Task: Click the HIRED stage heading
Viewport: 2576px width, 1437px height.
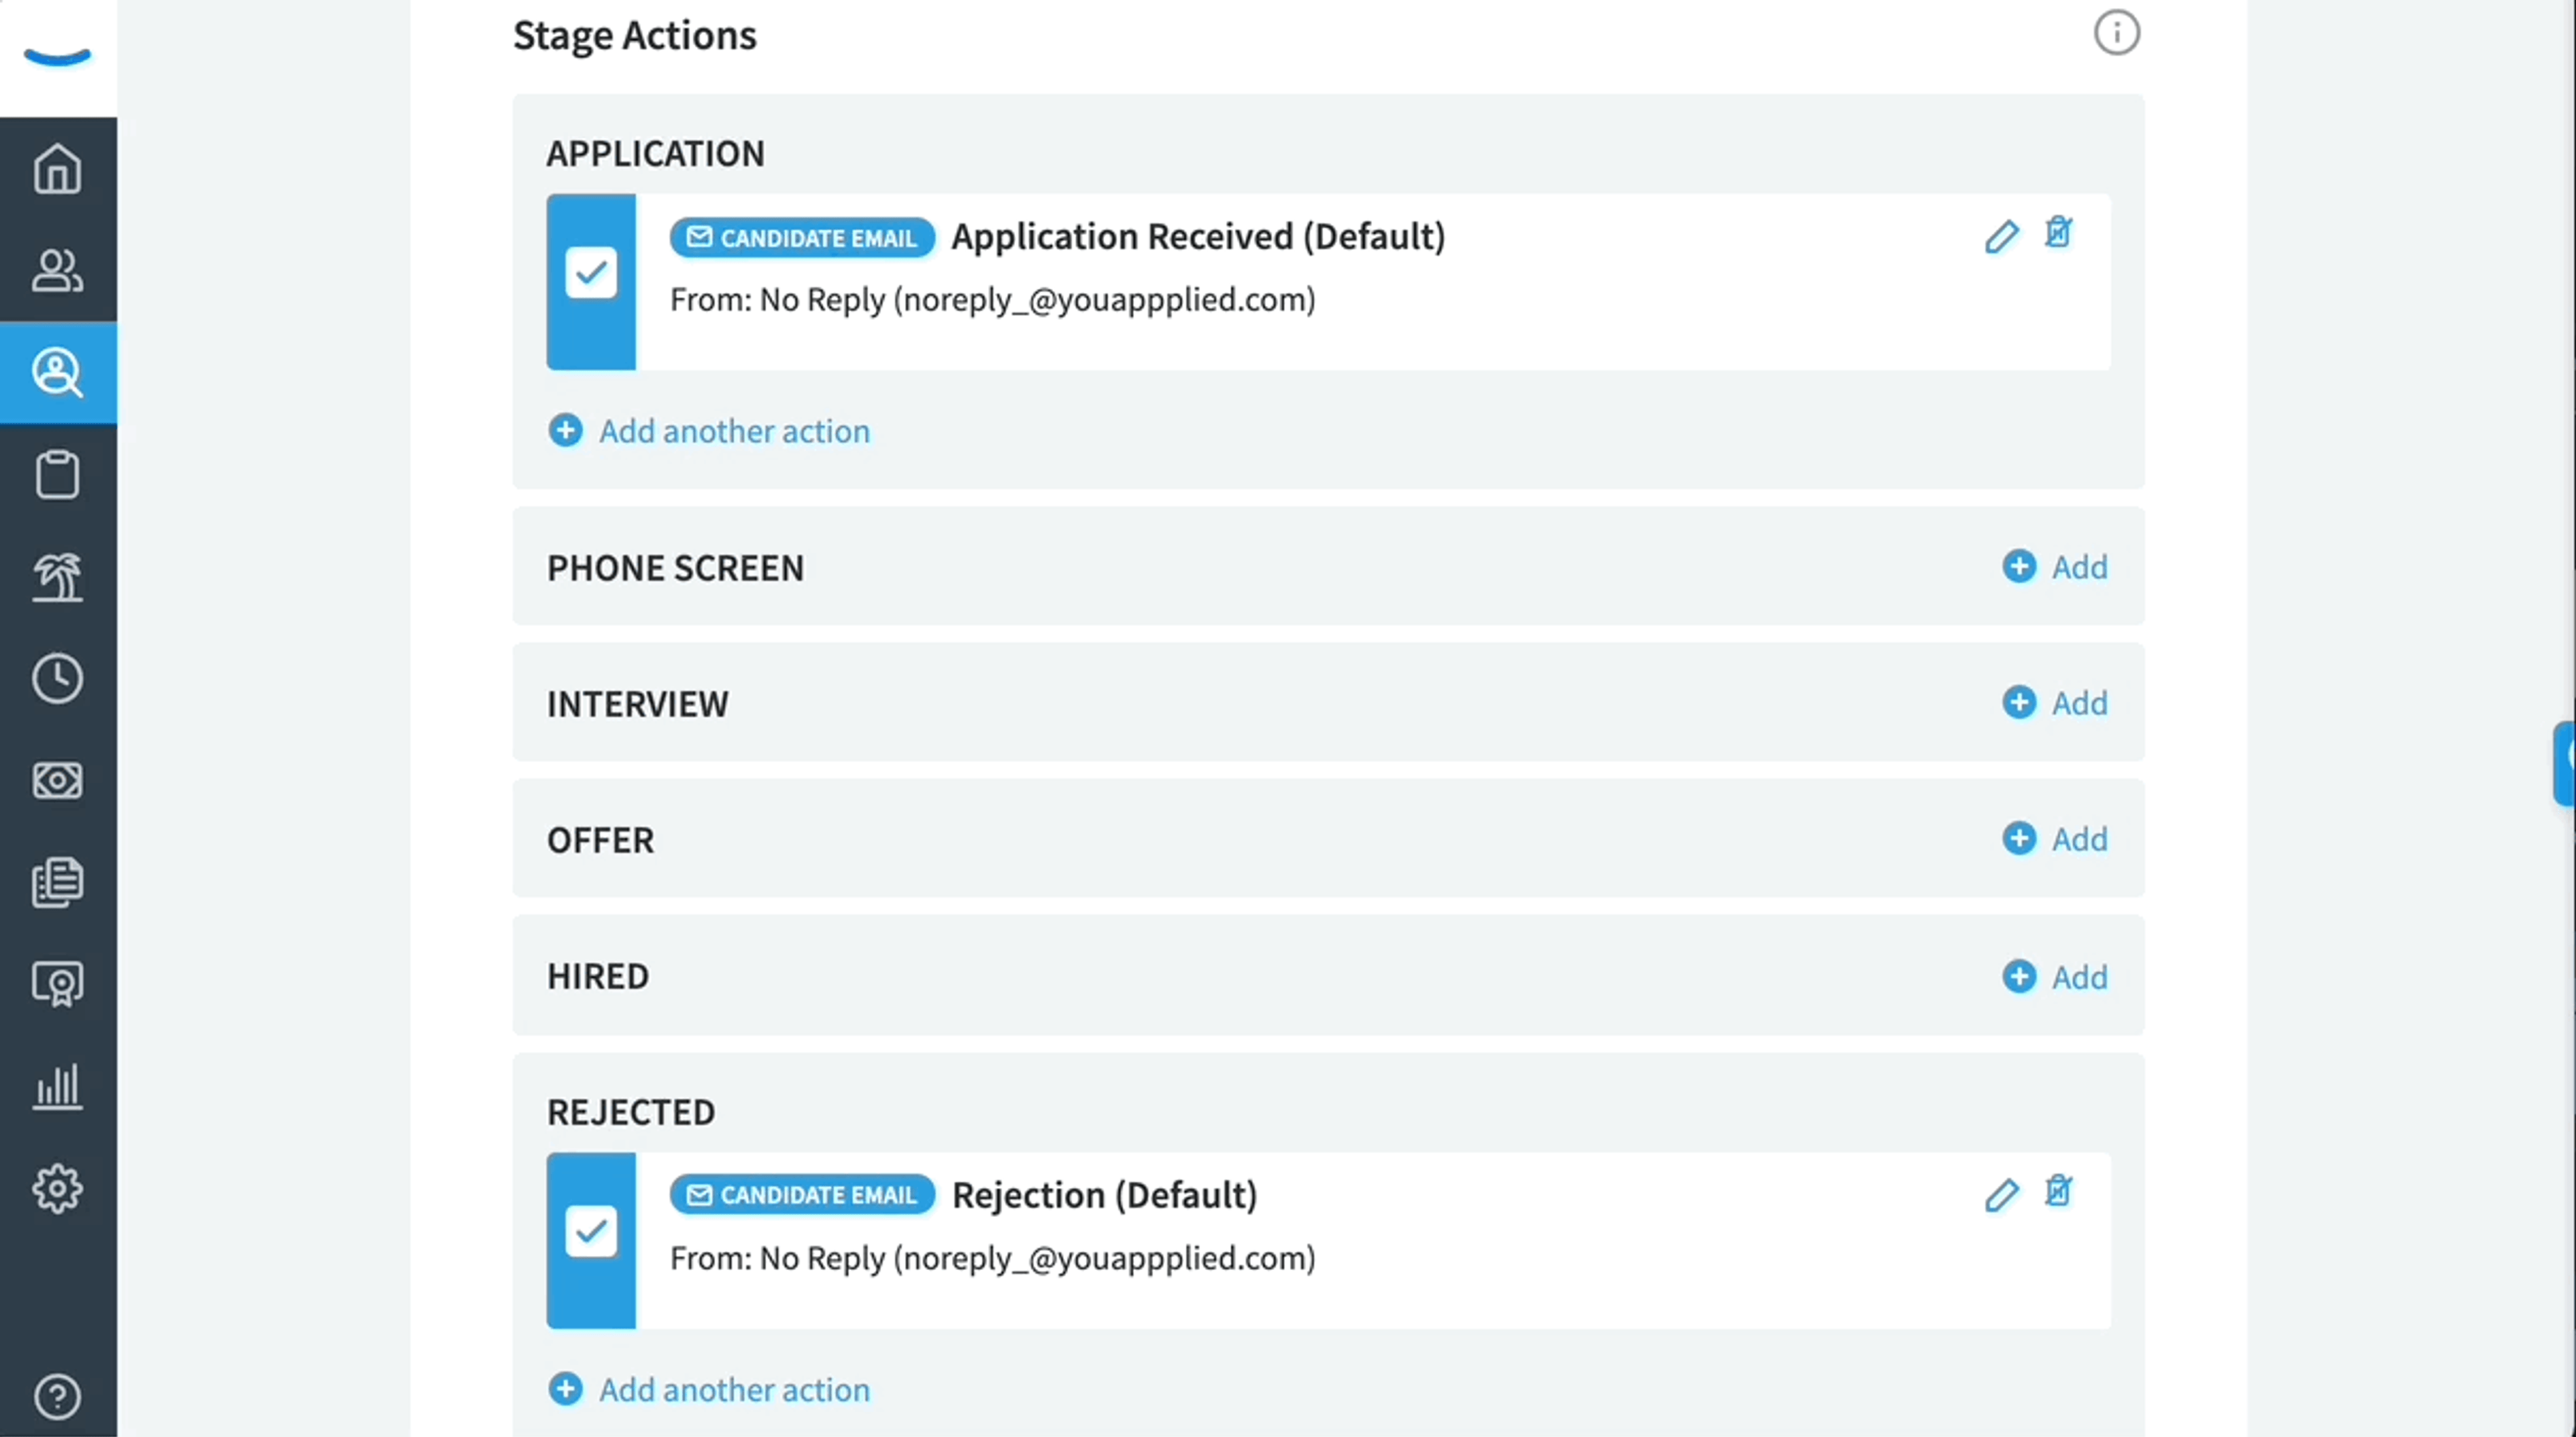Action: click(597, 976)
